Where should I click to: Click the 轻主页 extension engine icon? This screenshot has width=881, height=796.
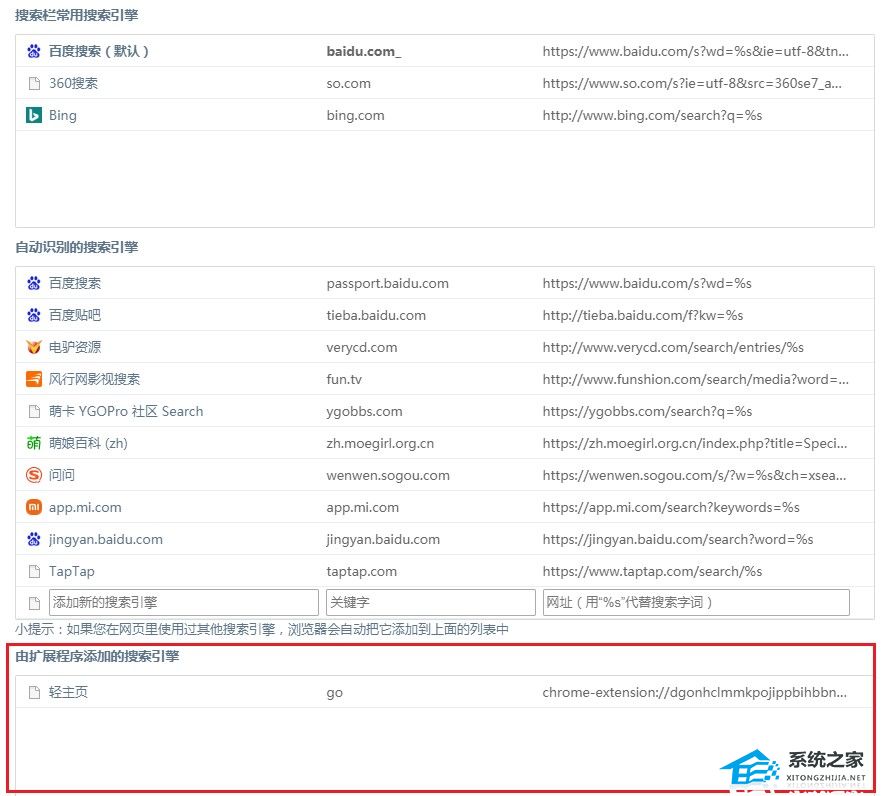[x=33, y=692]
